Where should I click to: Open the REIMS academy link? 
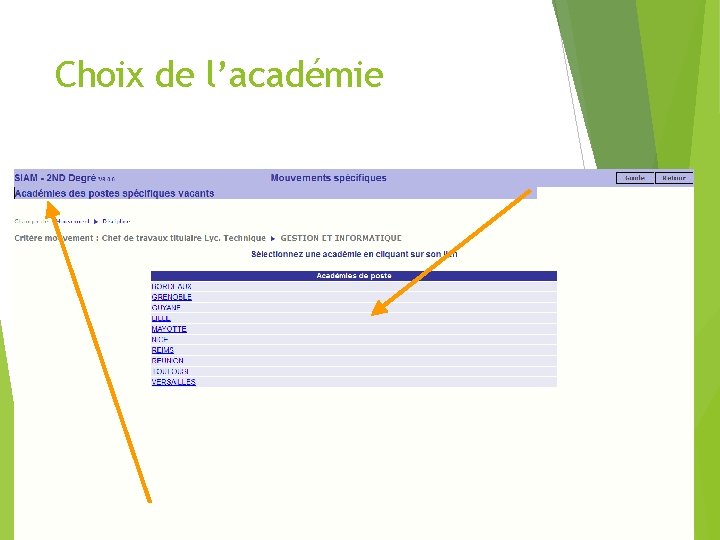click(x=163, y=350)
